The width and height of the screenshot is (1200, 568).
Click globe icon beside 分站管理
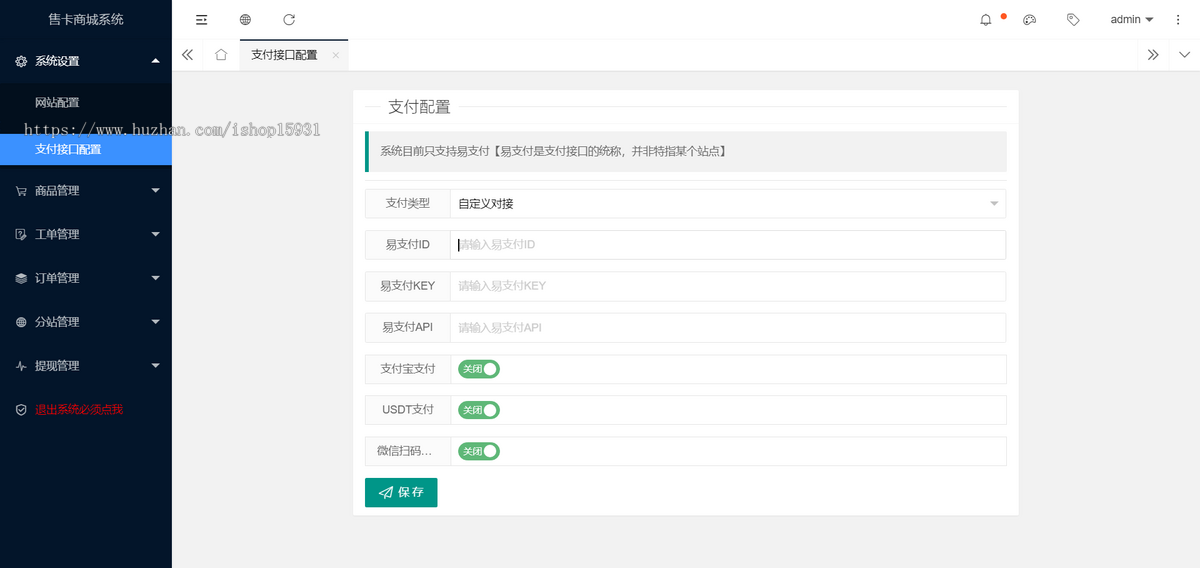coord(21,322)
